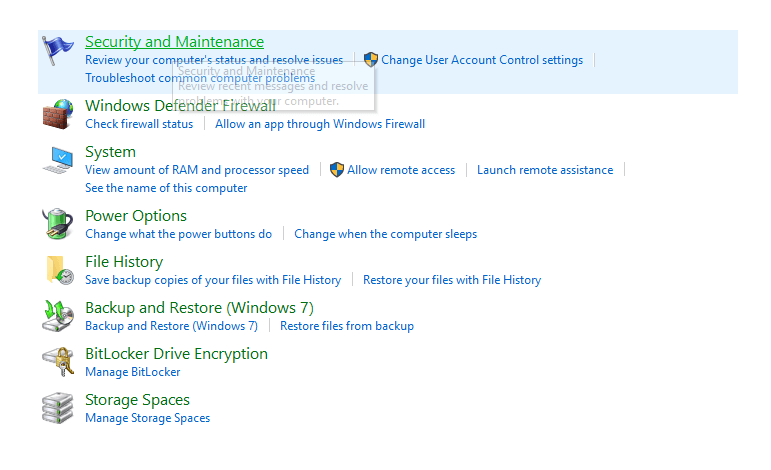Image resolution: width=771 pixels, height=470 pixels.
Task: Select Restore your files with File History
Action: [452, 280]
